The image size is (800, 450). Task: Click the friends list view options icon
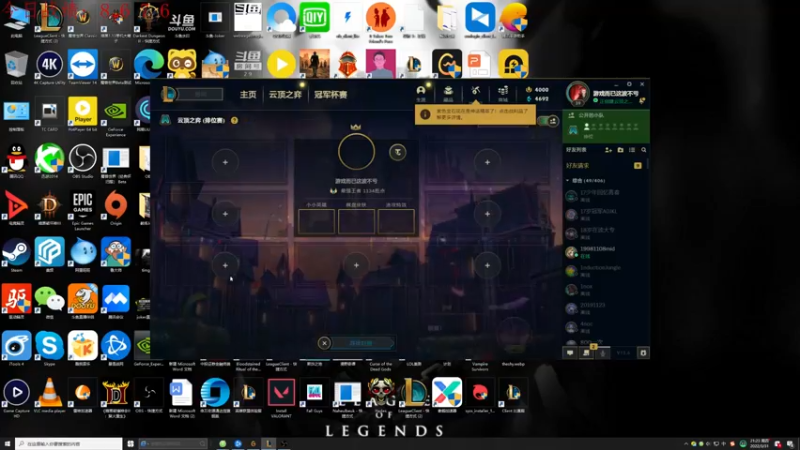632,150
